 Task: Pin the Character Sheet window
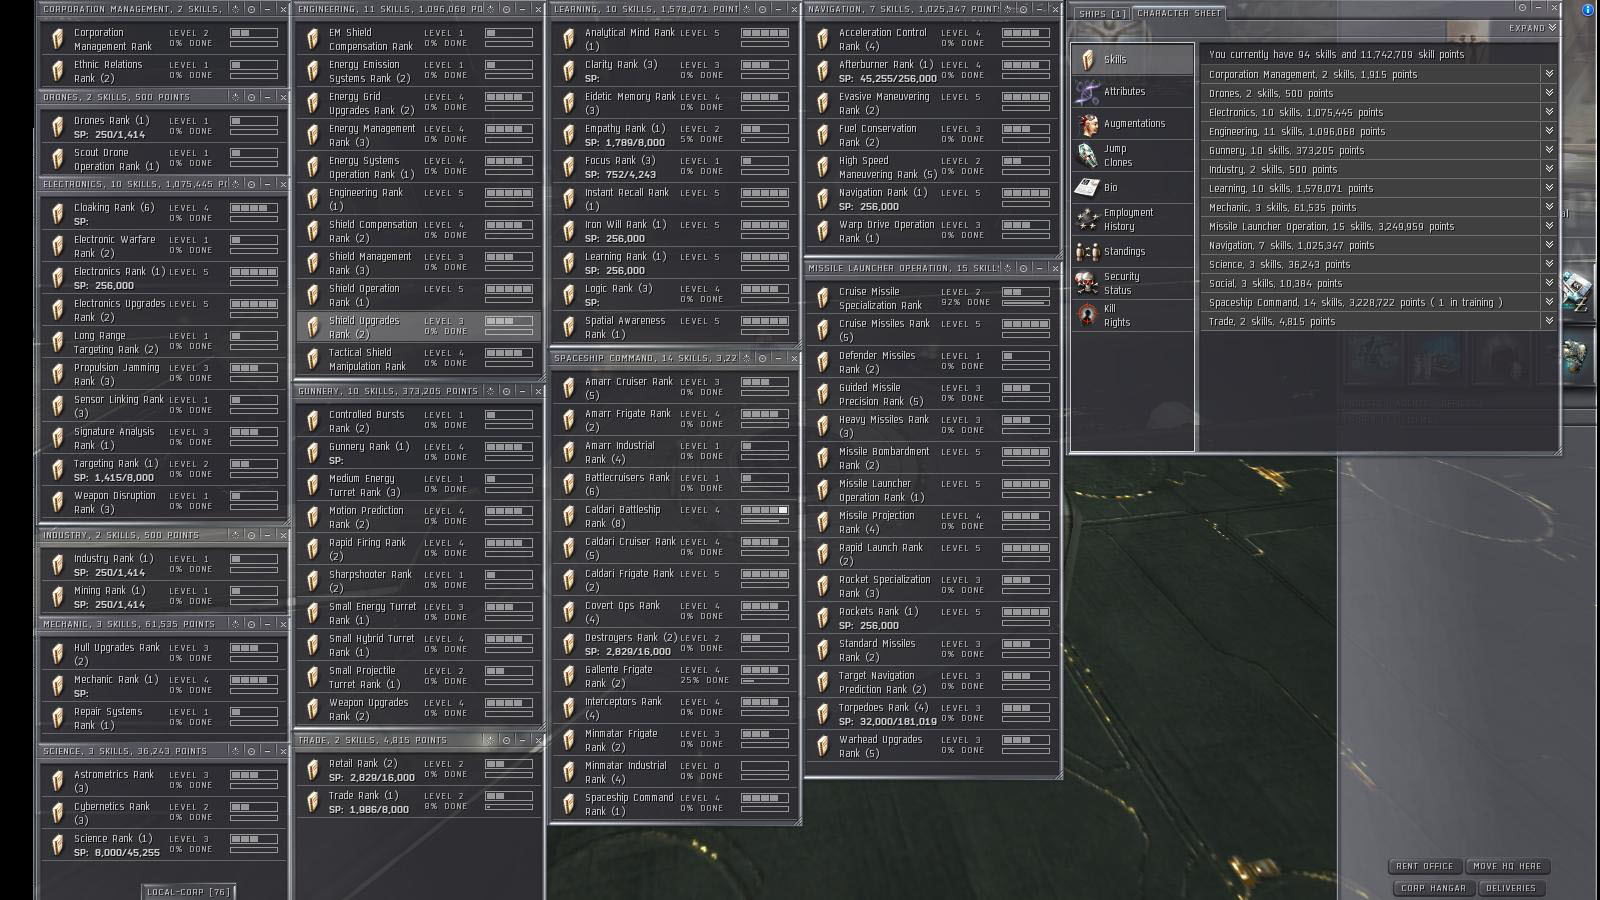pos(1521,8)
